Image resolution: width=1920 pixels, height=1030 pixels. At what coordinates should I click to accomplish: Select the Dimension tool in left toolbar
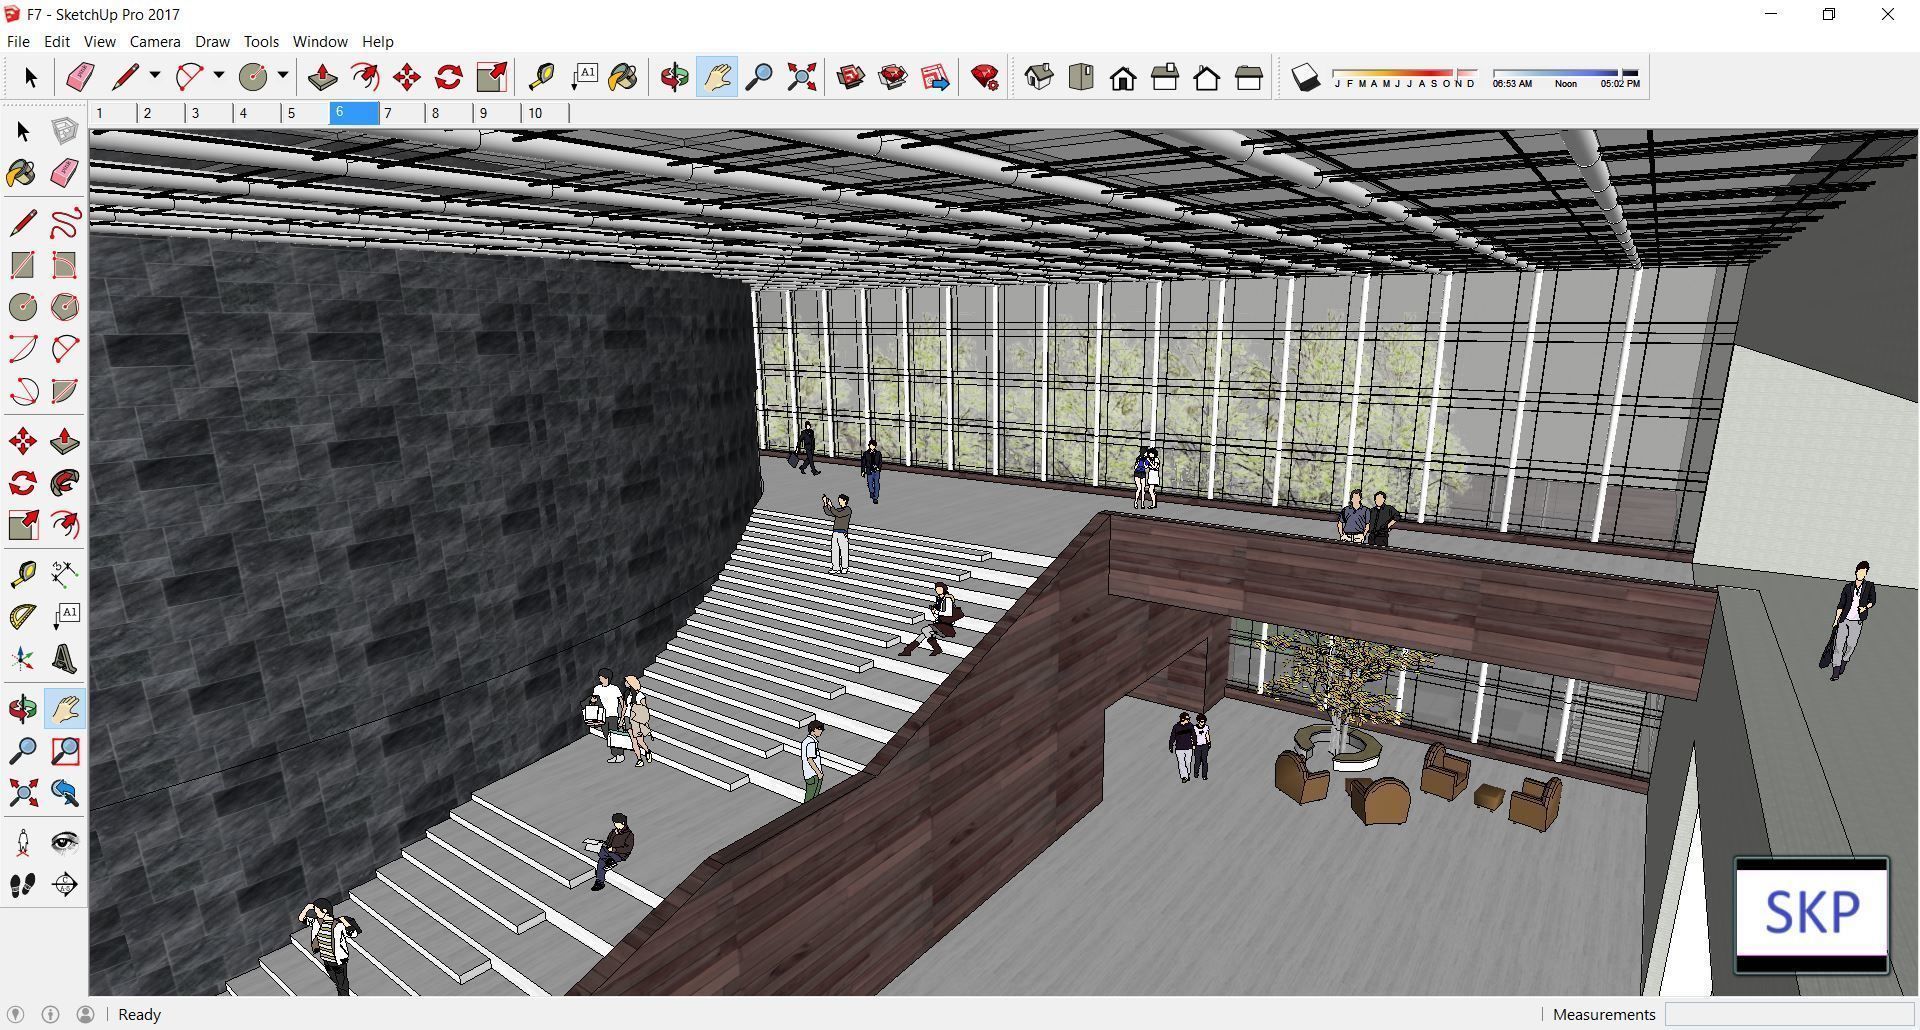(x=65, y=574)
